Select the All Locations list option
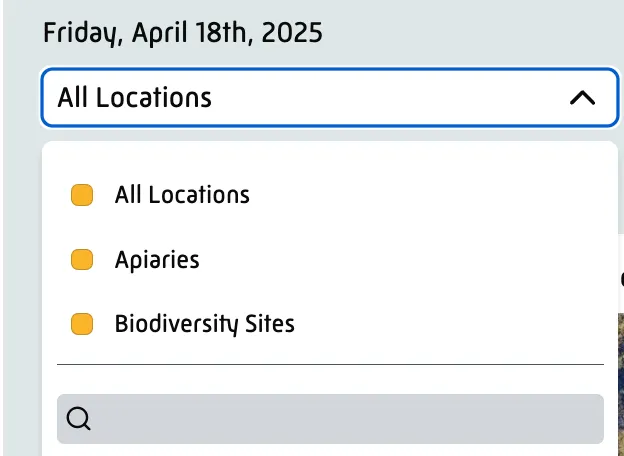The image size is (624, 456). click(182, 195)
